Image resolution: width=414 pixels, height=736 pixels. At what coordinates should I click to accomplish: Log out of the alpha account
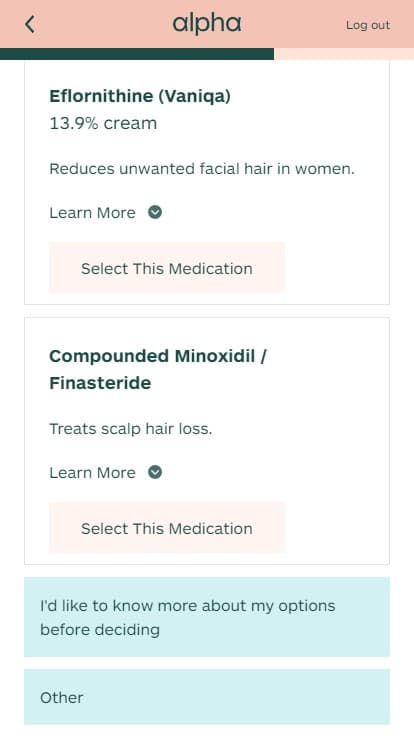click(x=368, y=25)
